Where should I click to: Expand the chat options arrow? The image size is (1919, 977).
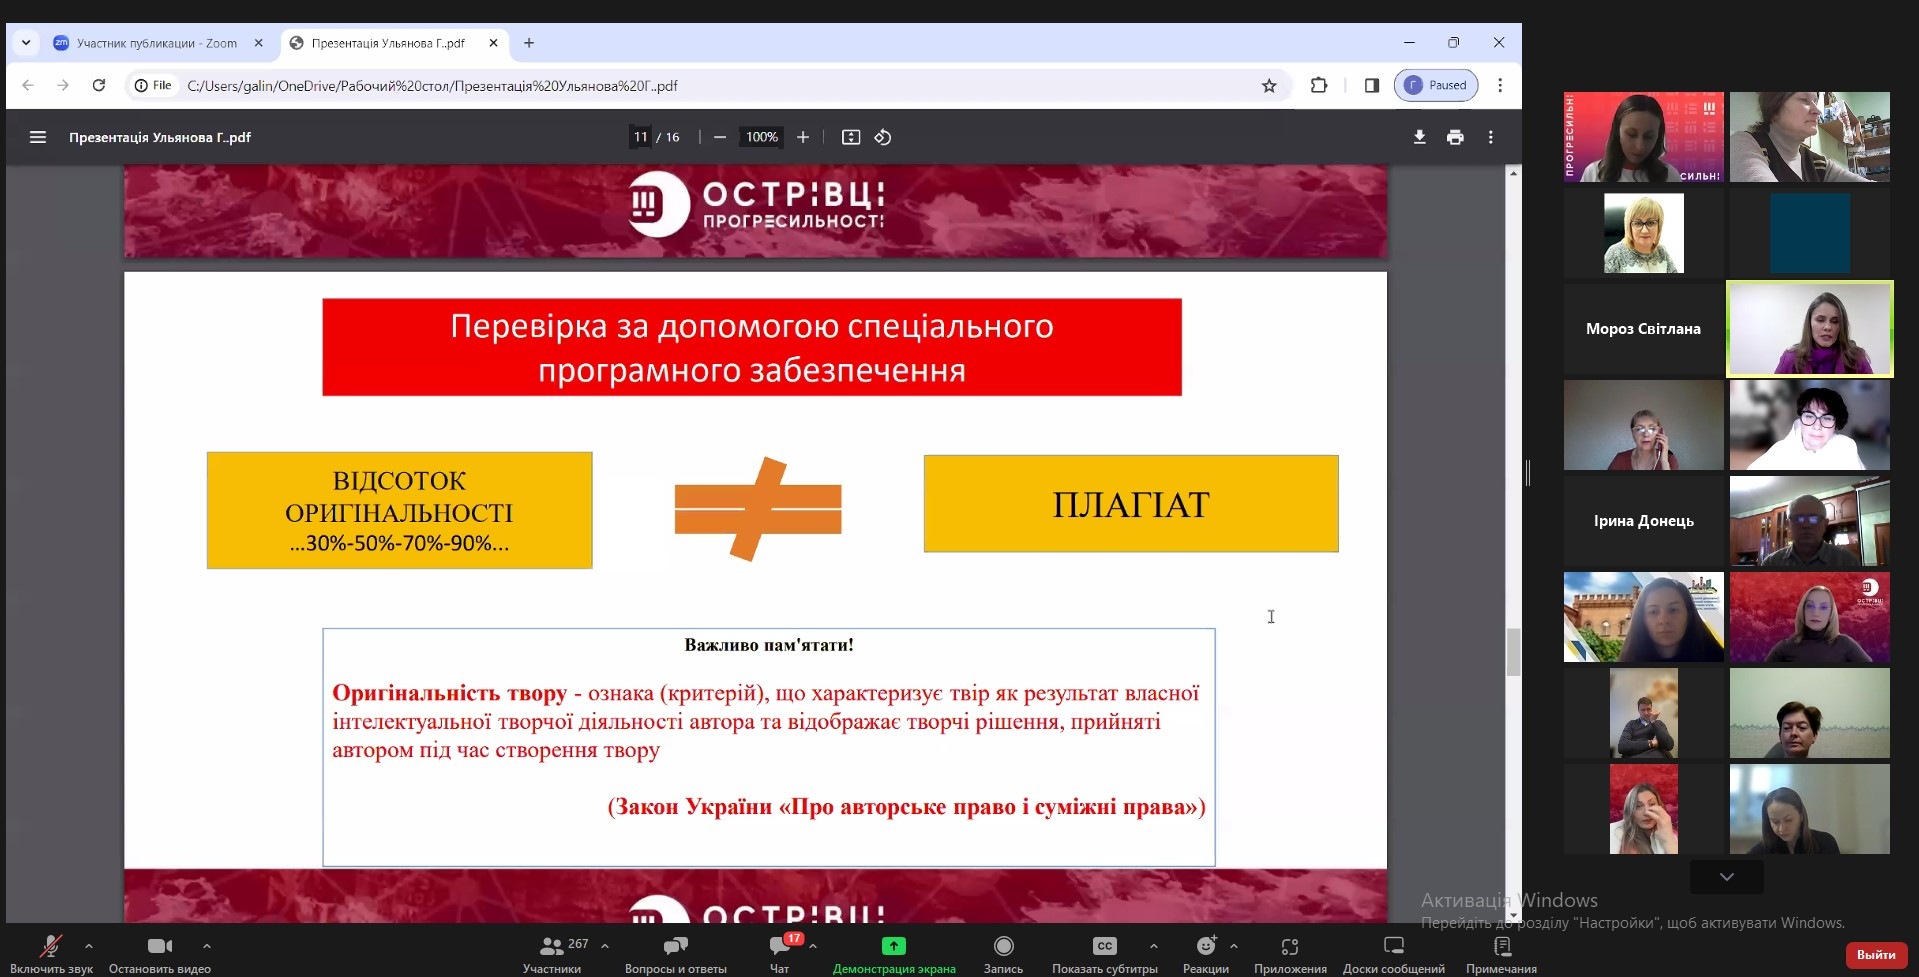tap(813, 945)
